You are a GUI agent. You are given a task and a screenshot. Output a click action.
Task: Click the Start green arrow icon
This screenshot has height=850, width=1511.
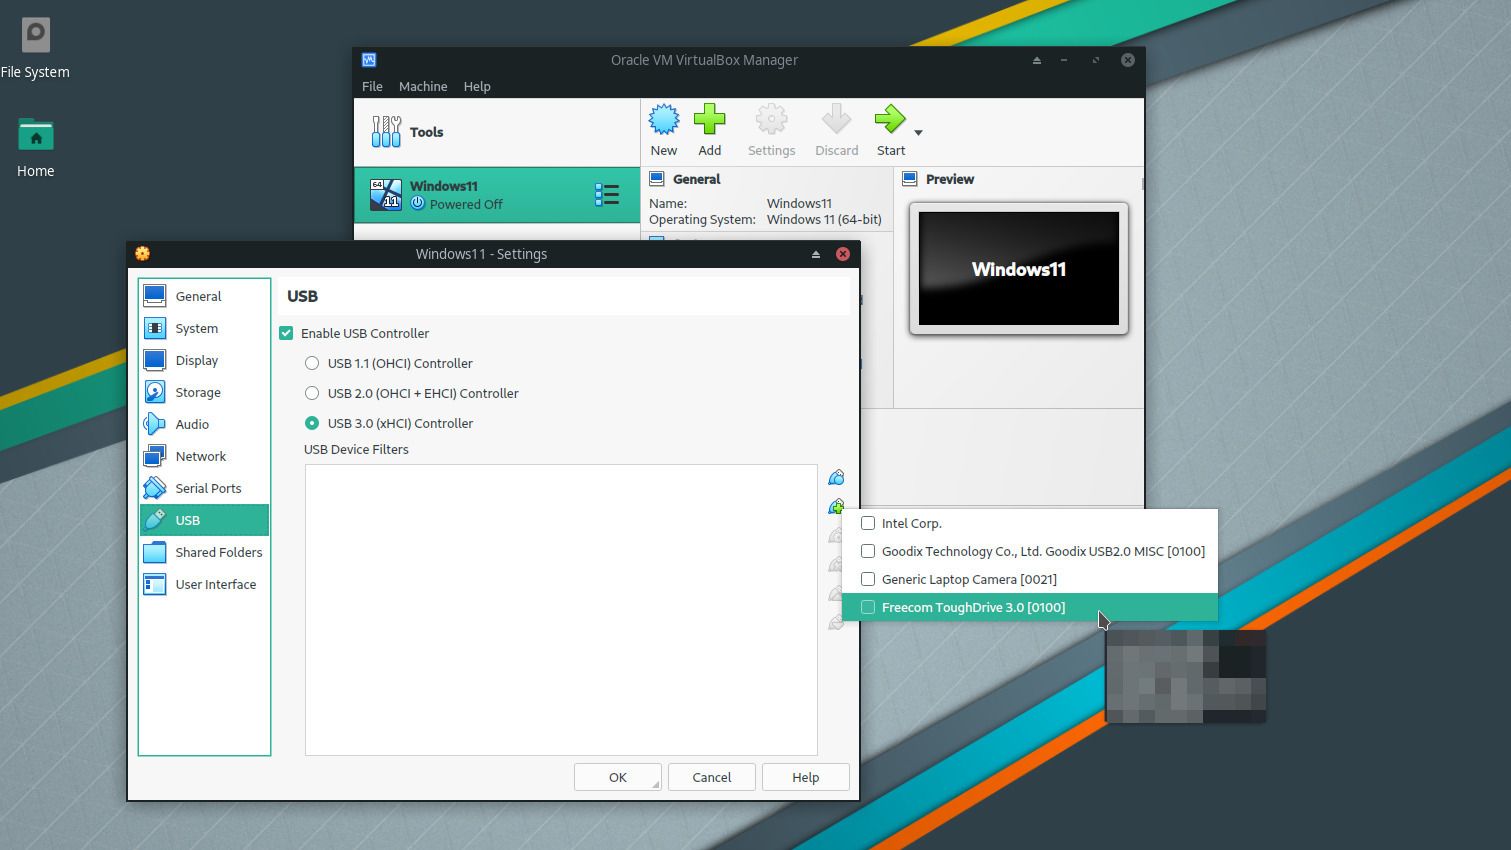tap(890, 120)
